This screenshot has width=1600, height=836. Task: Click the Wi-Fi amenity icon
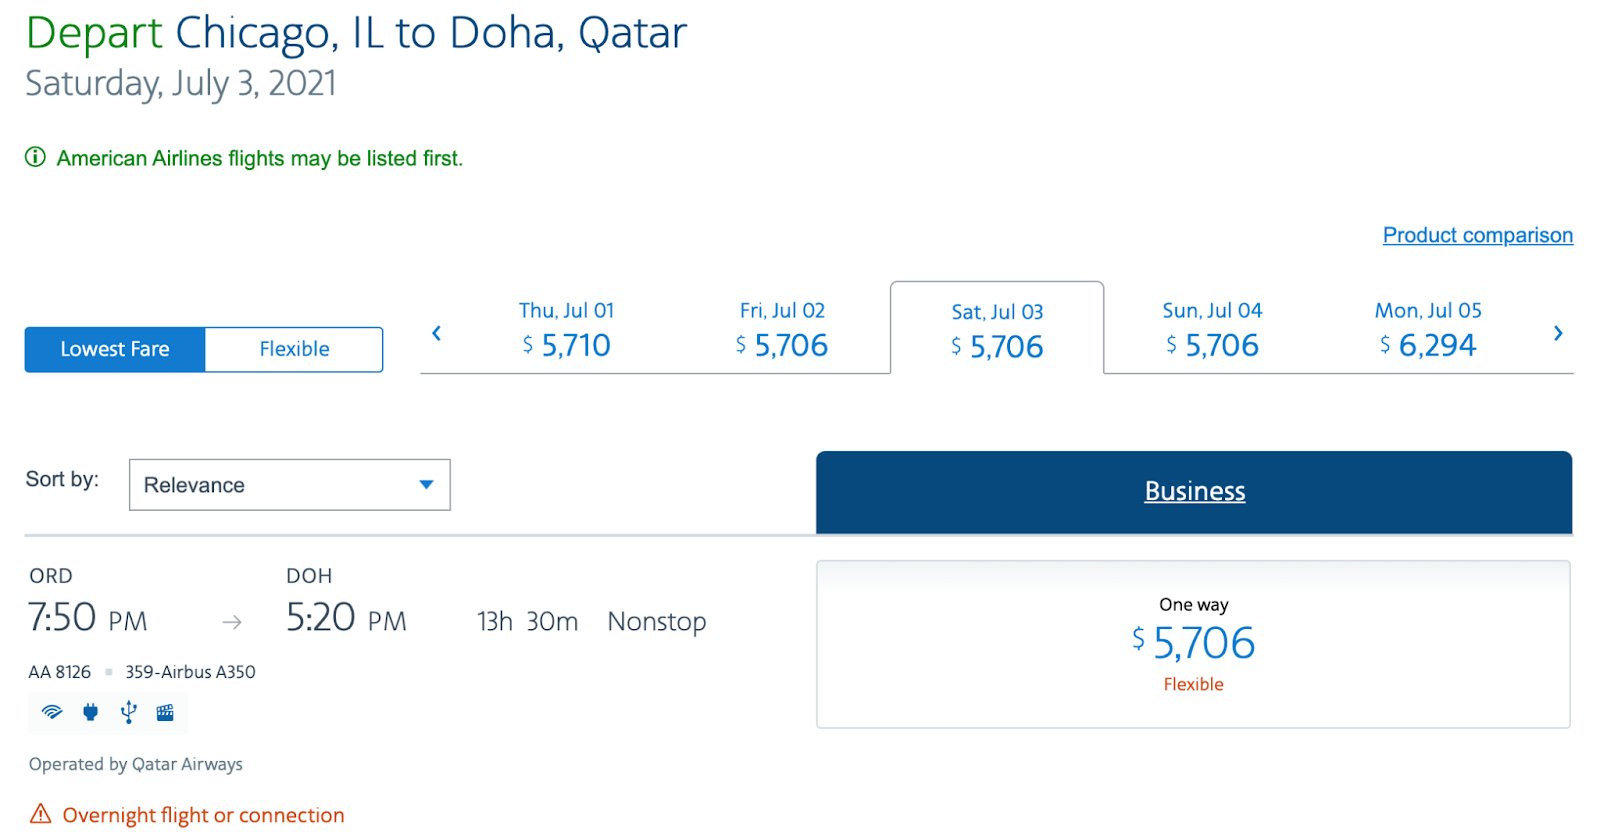(x=52, y=712)
